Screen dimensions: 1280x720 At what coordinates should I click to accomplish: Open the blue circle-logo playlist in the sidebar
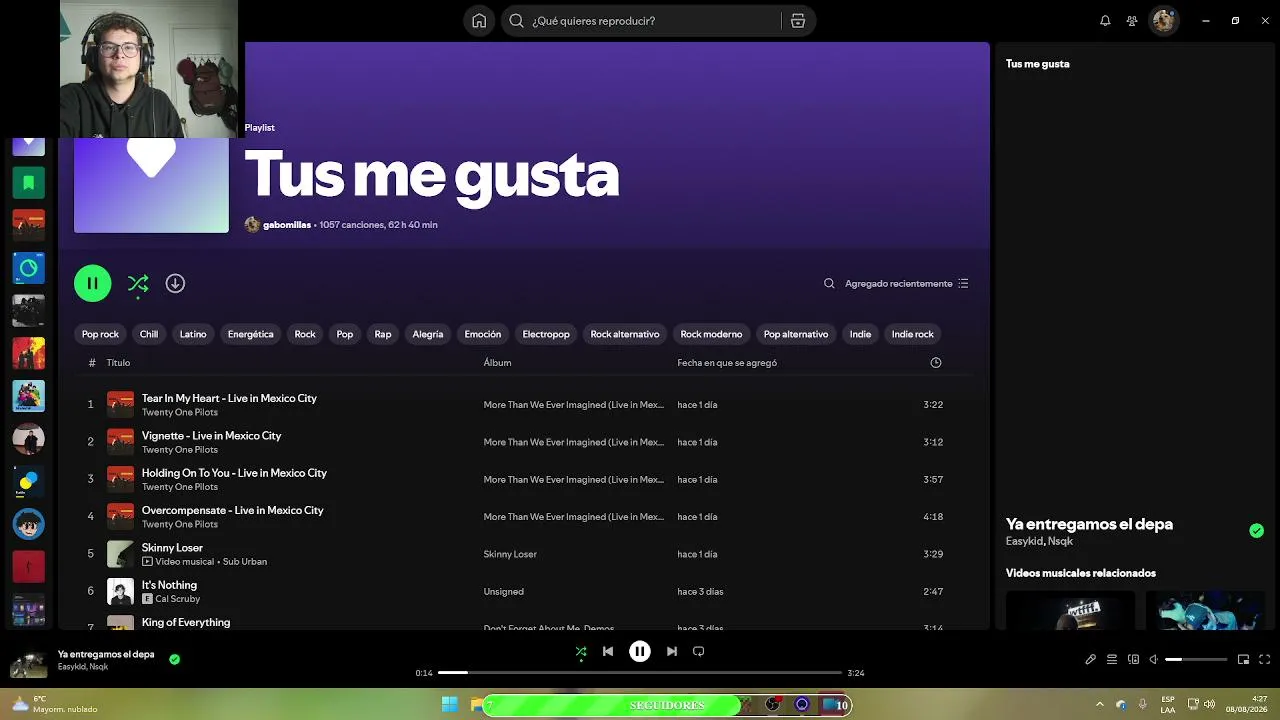(x=28, y=268)
